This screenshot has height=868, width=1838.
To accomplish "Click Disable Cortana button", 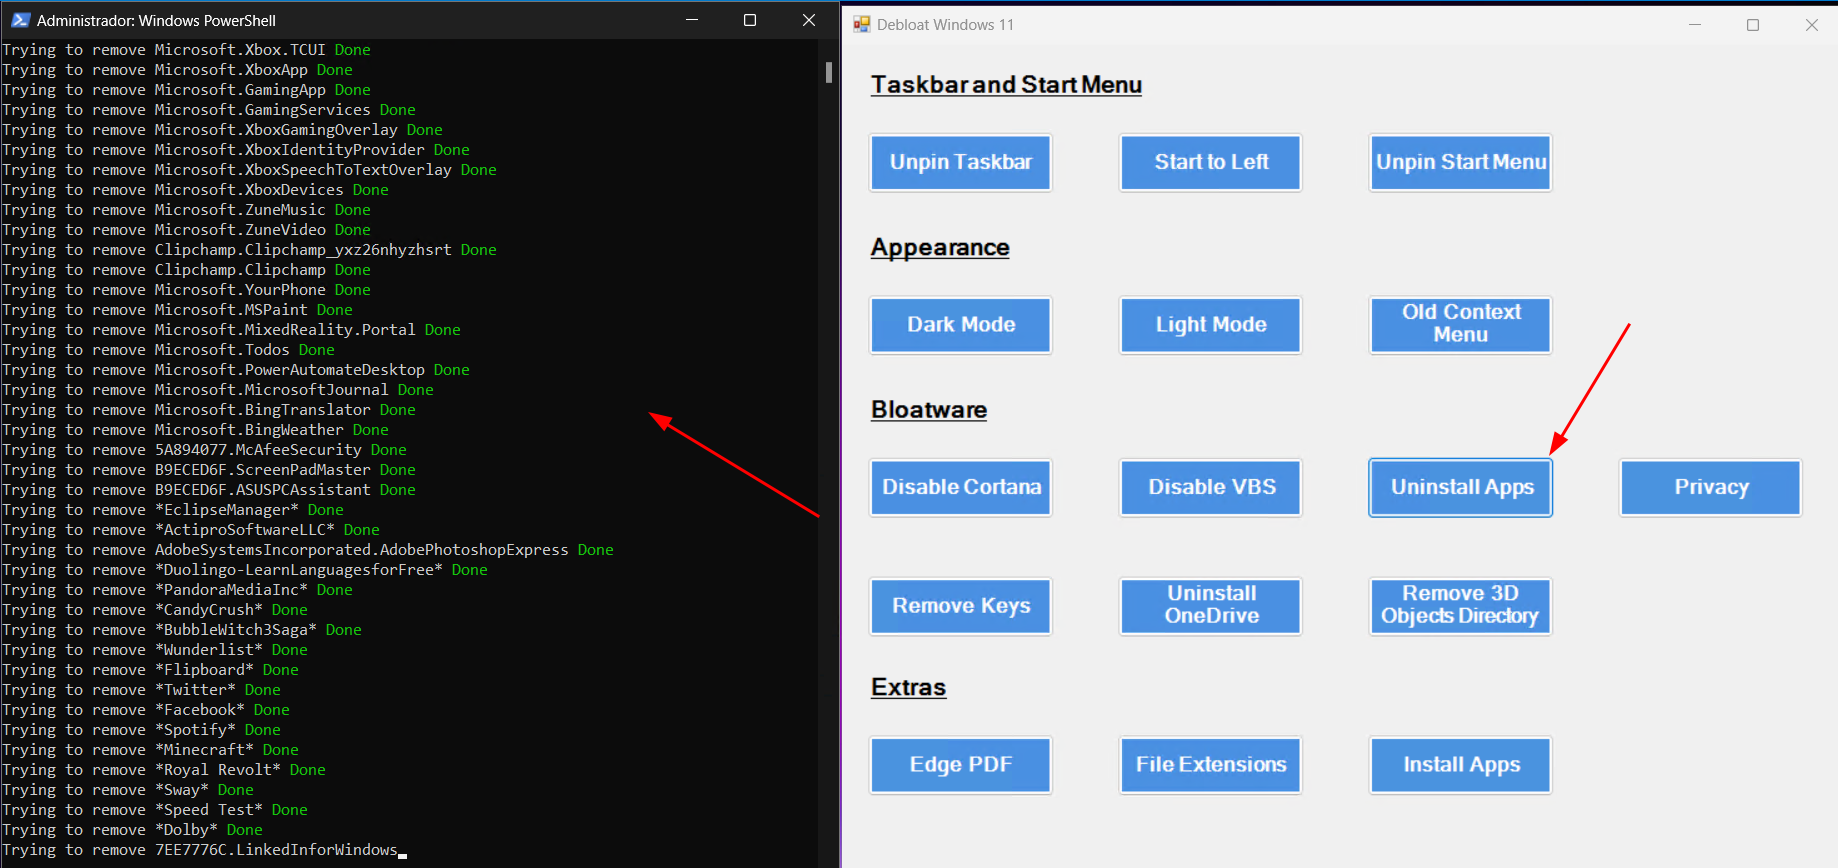I will pyautogui.click(x=960, y=487).
